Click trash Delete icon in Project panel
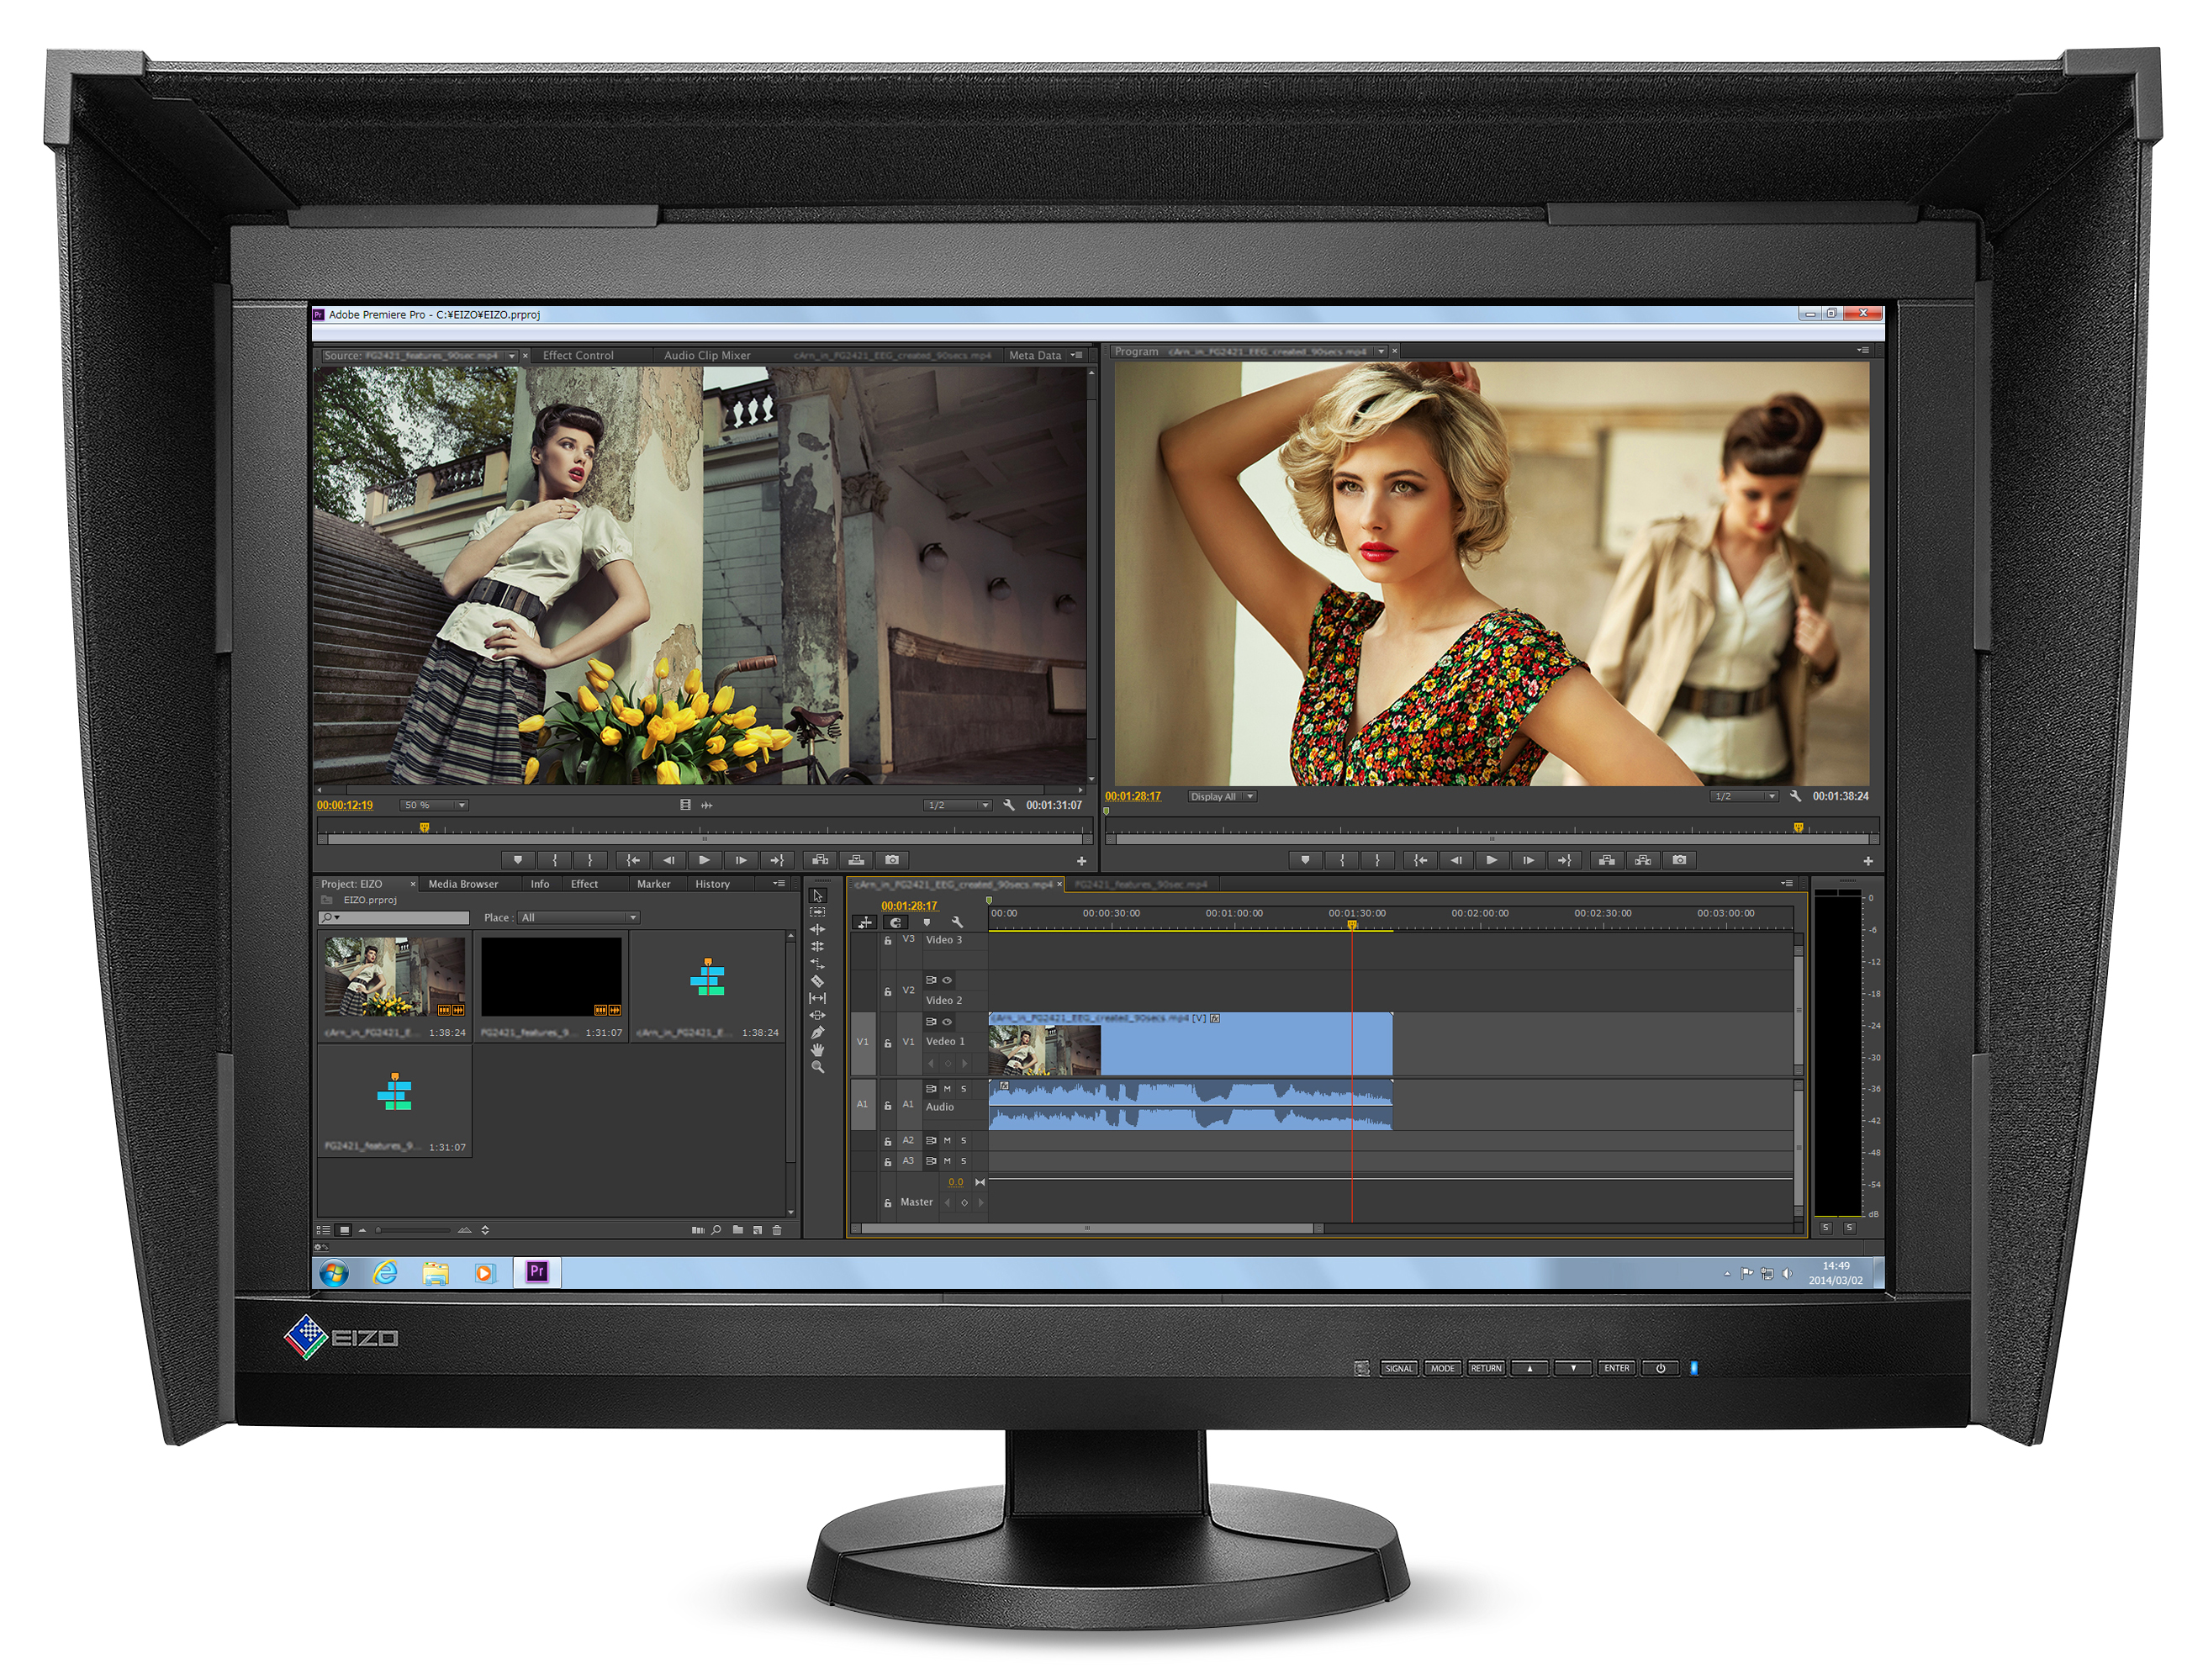Screen dimensions: 2203x1680 pos(777,1230)
